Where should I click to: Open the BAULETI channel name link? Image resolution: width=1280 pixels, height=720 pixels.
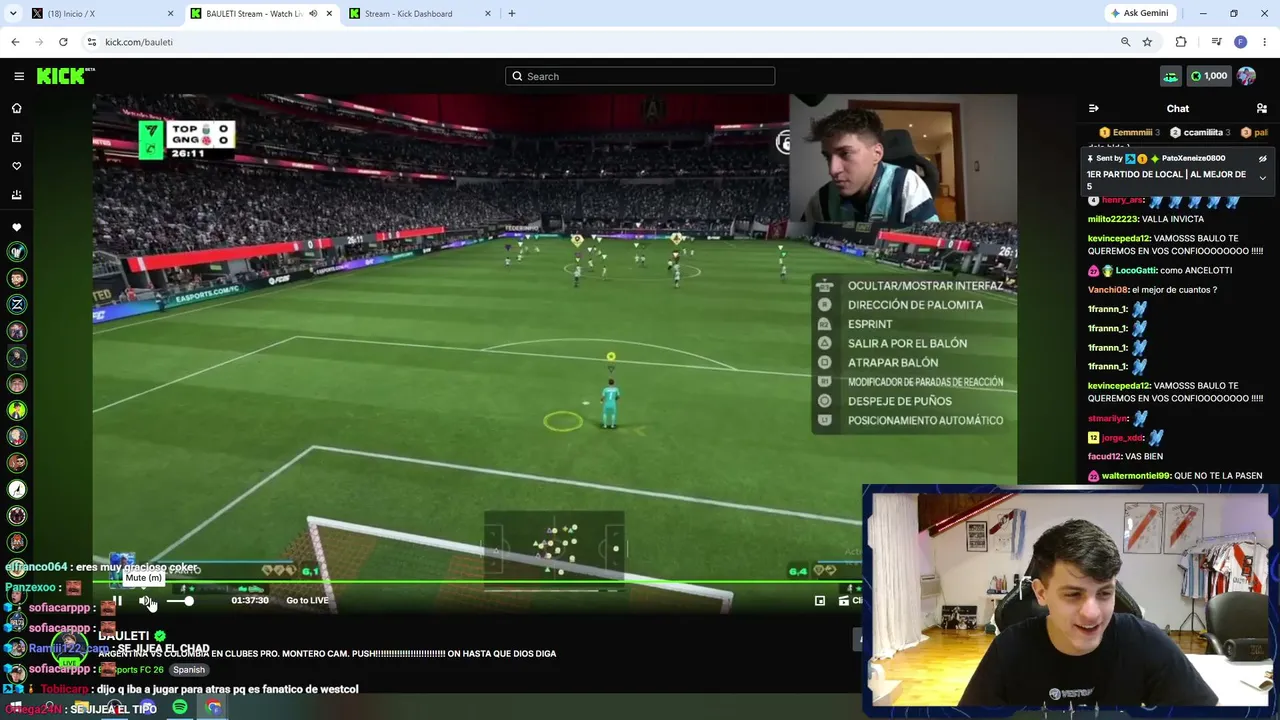click(x=124, y=636)
